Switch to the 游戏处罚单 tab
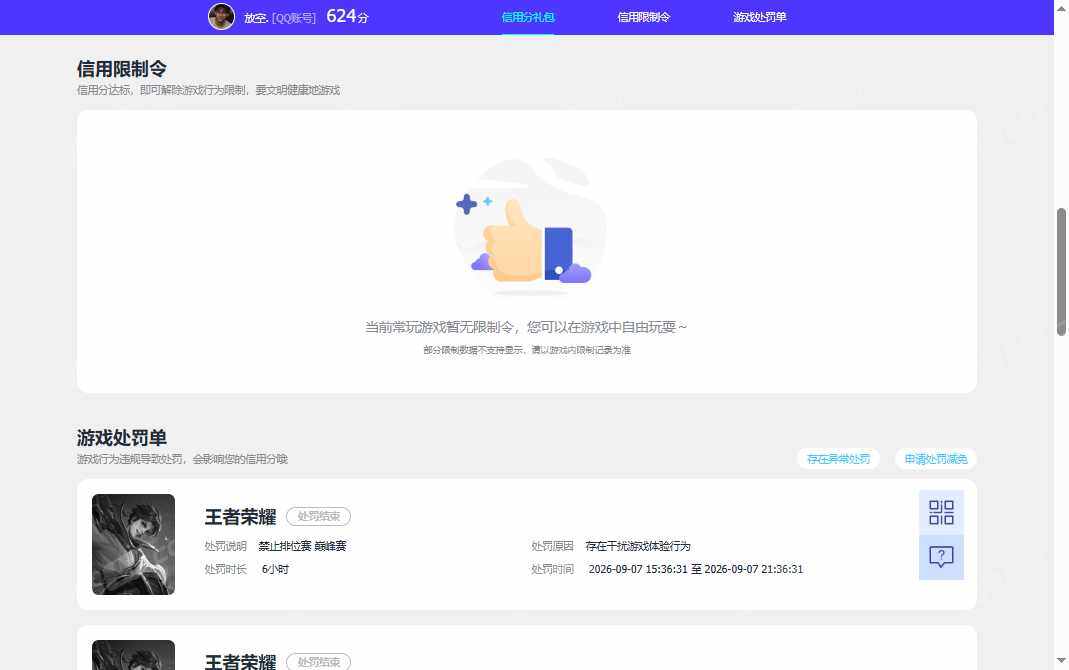The width and height of the screenshot is (1069, 670). (x=759, y=17)
